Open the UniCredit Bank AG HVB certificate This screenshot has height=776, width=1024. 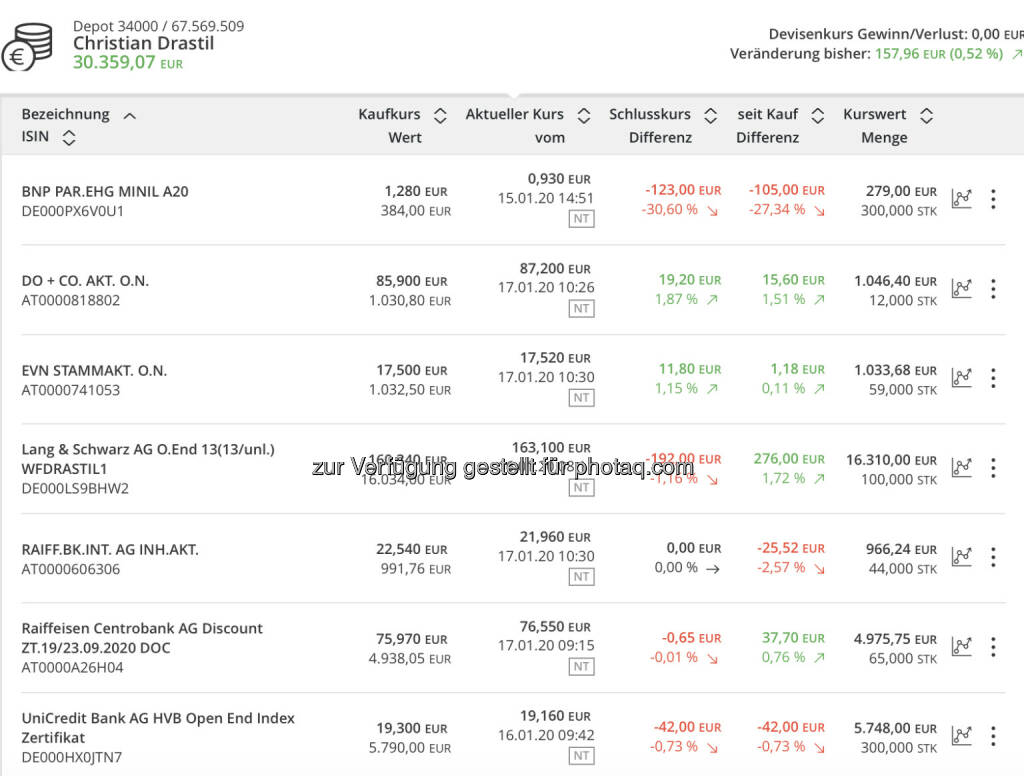click(158, 718)
